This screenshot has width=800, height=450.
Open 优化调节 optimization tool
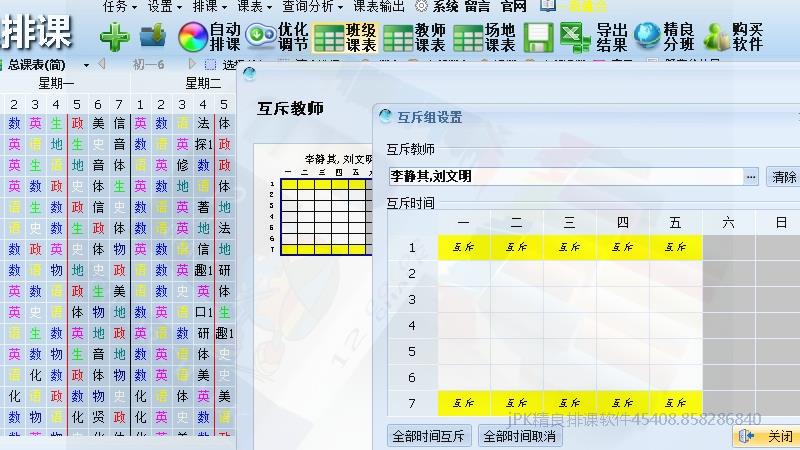[277, 37]
